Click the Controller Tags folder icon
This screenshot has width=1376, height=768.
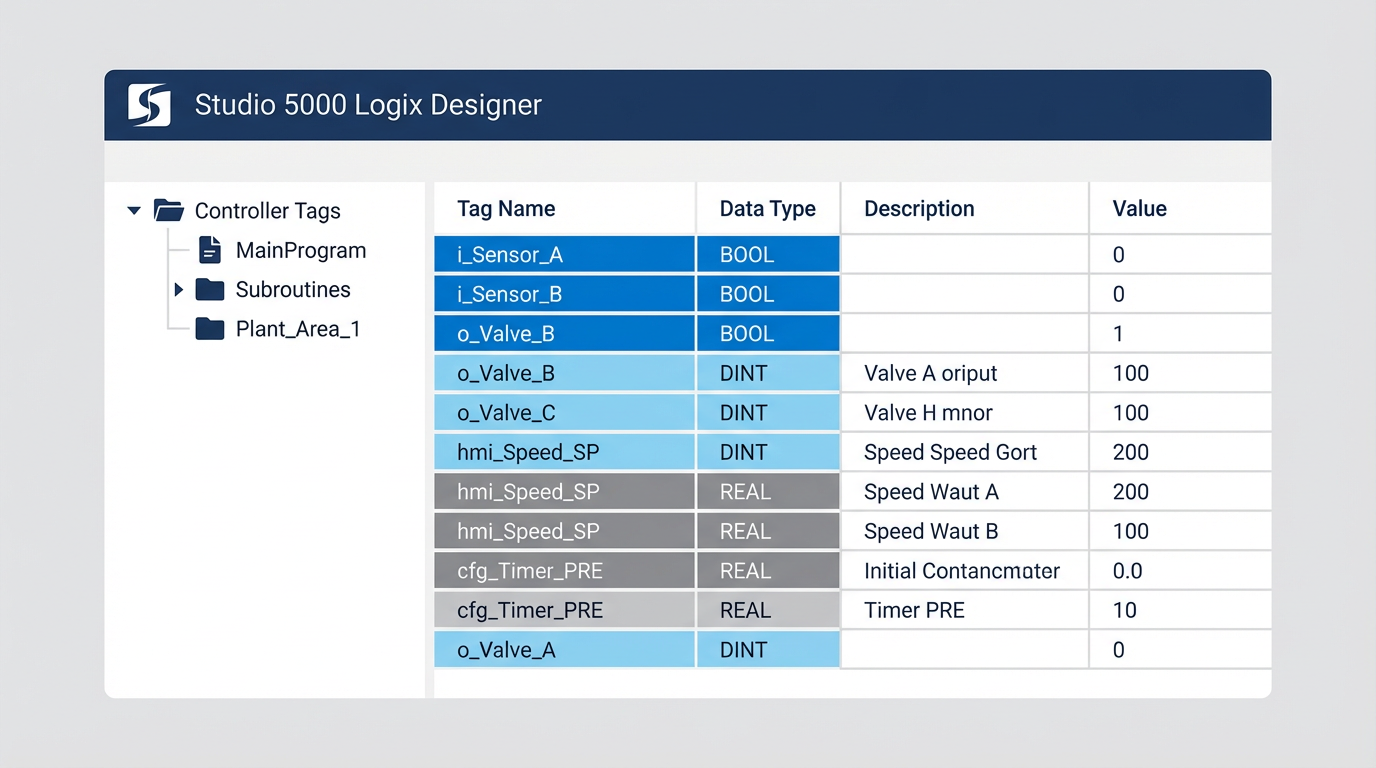[168, 211]
